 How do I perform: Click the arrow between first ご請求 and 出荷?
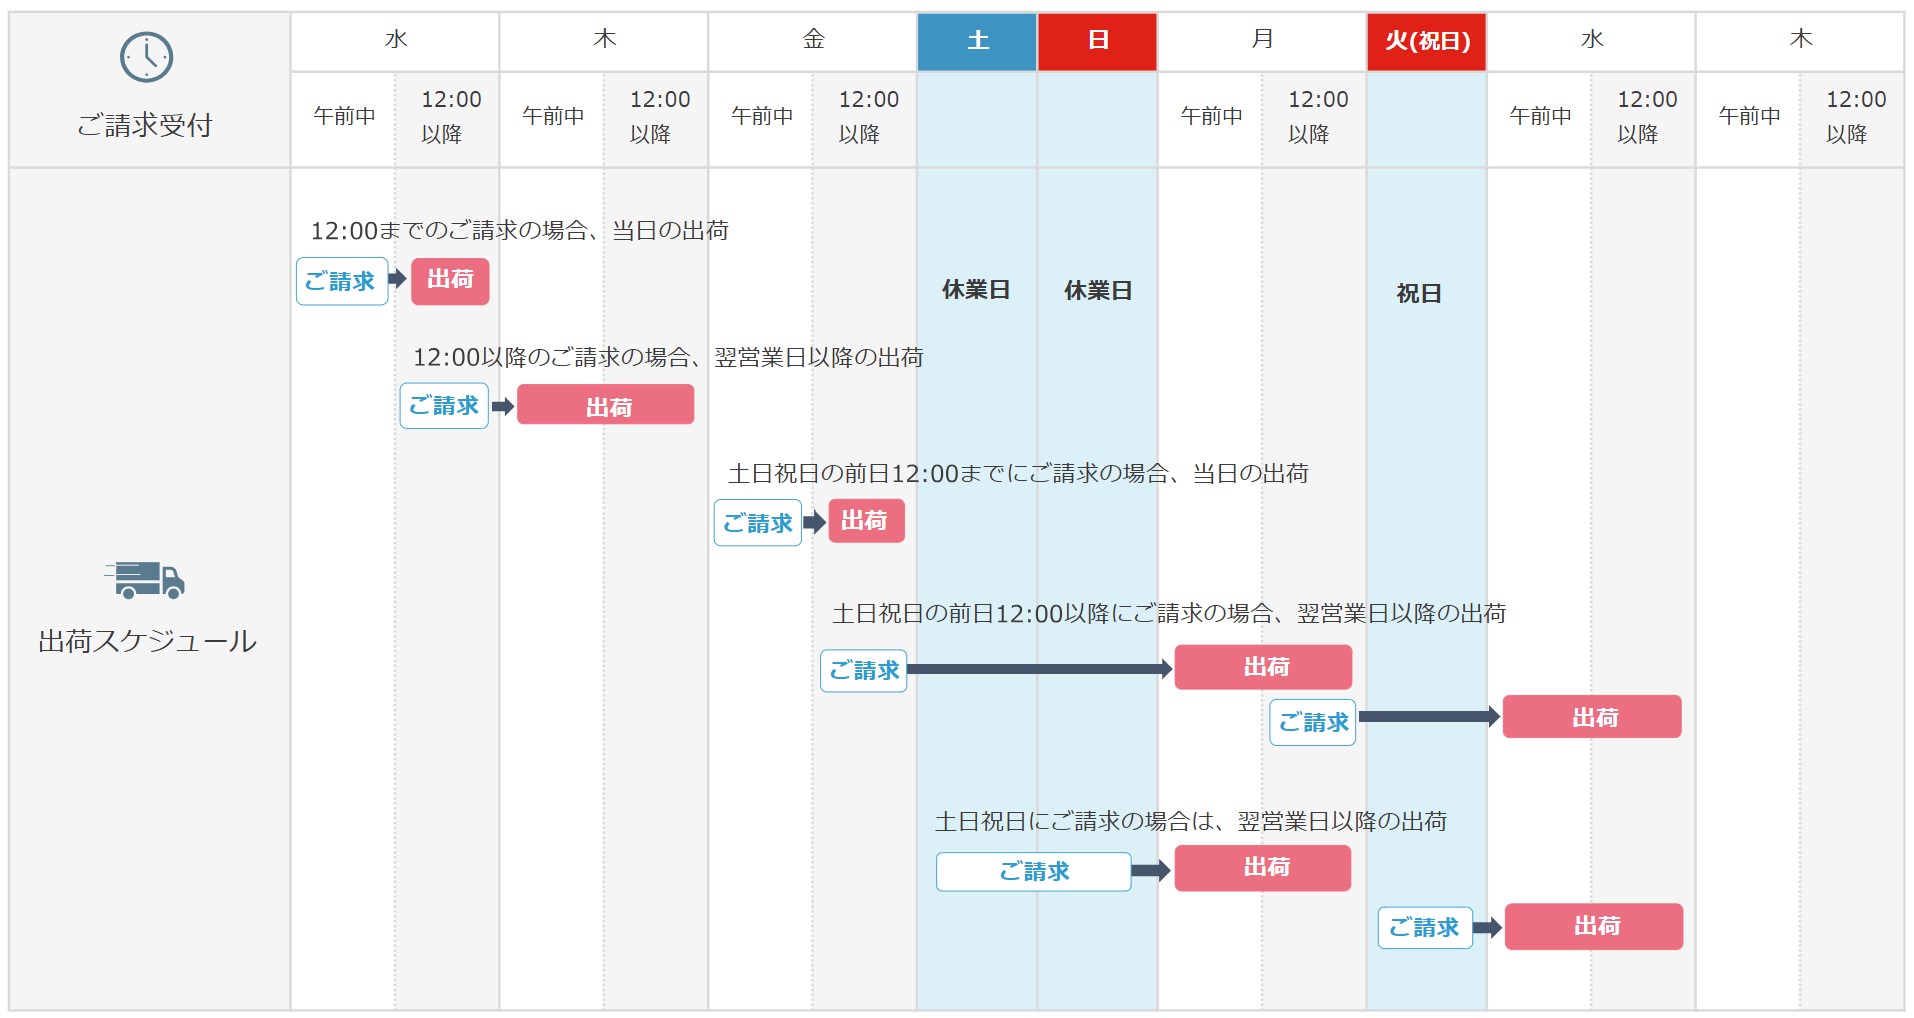tap(398, 279)
